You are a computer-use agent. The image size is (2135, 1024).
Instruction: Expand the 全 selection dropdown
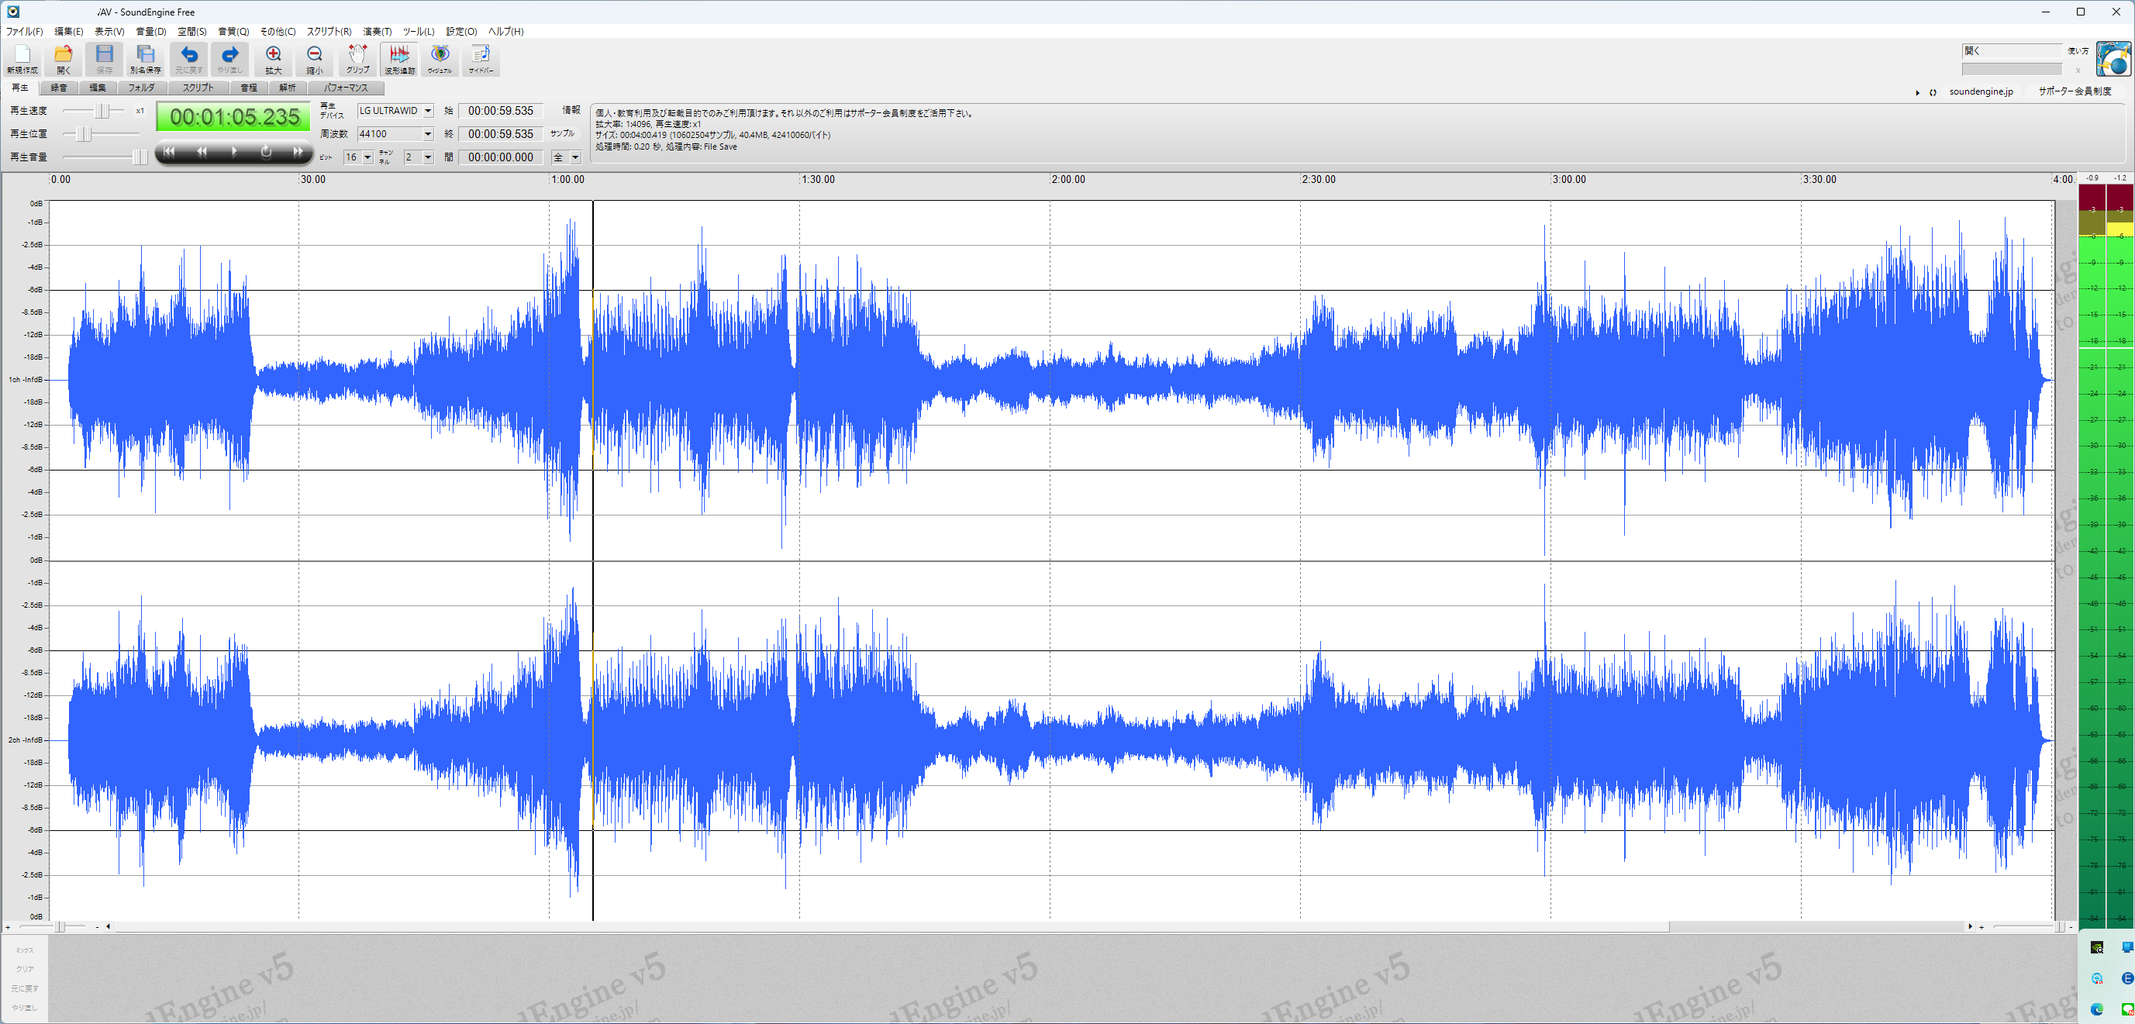coord(575,157)
